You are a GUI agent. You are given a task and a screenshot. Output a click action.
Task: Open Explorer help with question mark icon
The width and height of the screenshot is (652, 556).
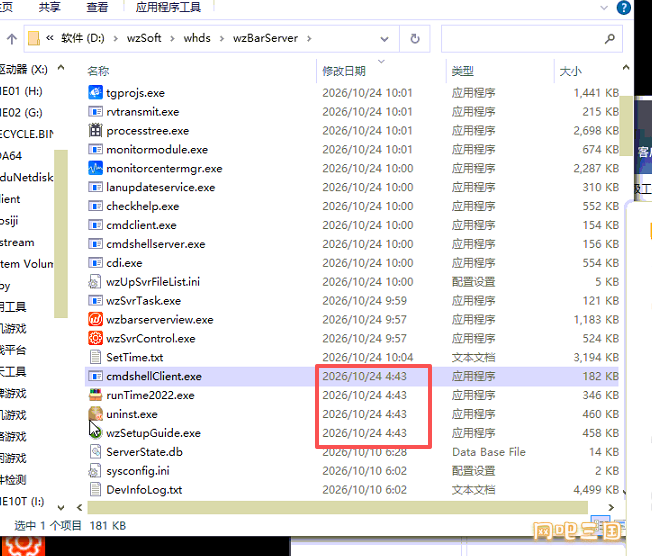[623, 7]
